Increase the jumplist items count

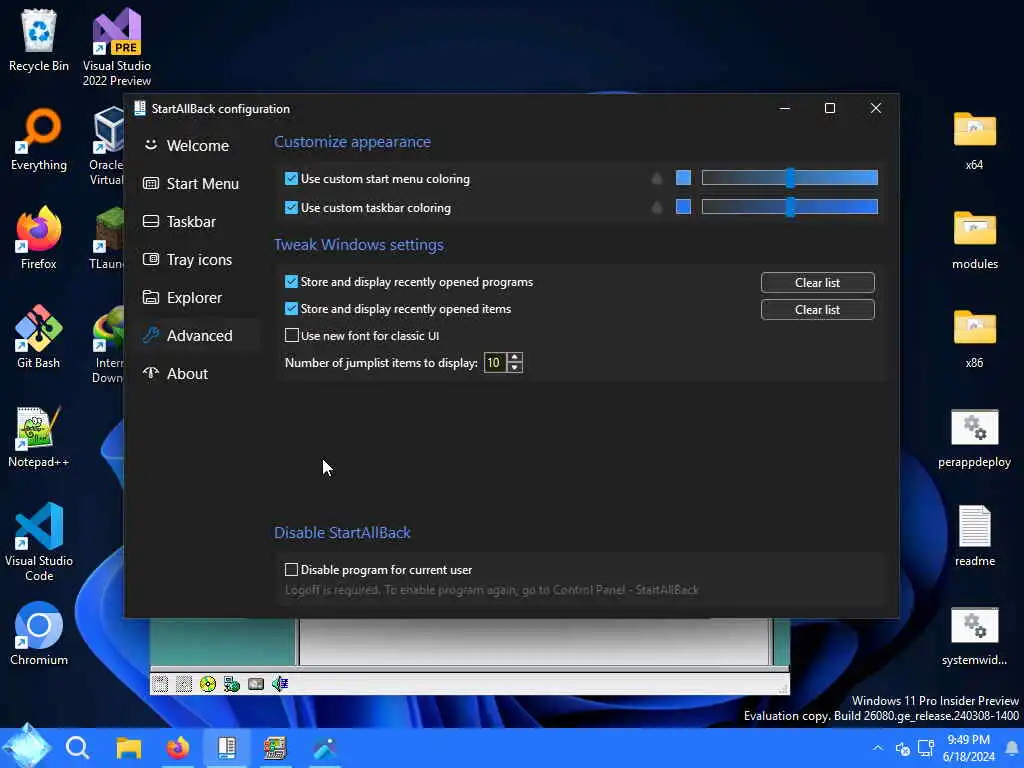click(x=515, y=357)
